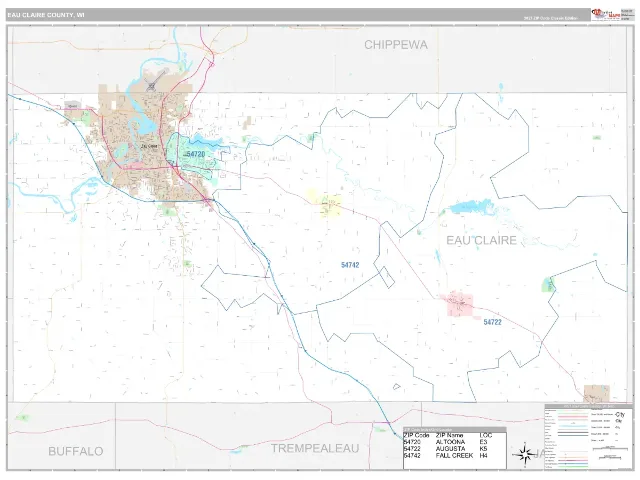Click the 54720 ZIP label on the map
The image size is (640, 480).
point(196,154)
